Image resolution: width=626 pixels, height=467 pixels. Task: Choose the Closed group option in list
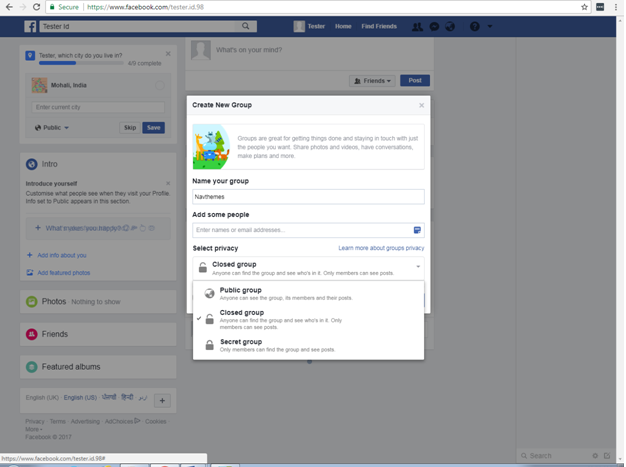point(308,319)
